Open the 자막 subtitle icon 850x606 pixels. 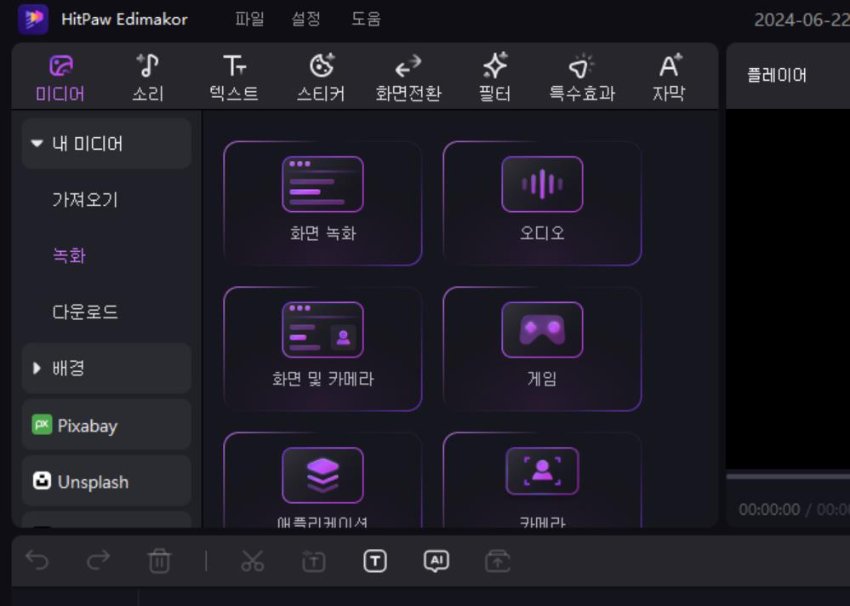[x=669, y=67]
